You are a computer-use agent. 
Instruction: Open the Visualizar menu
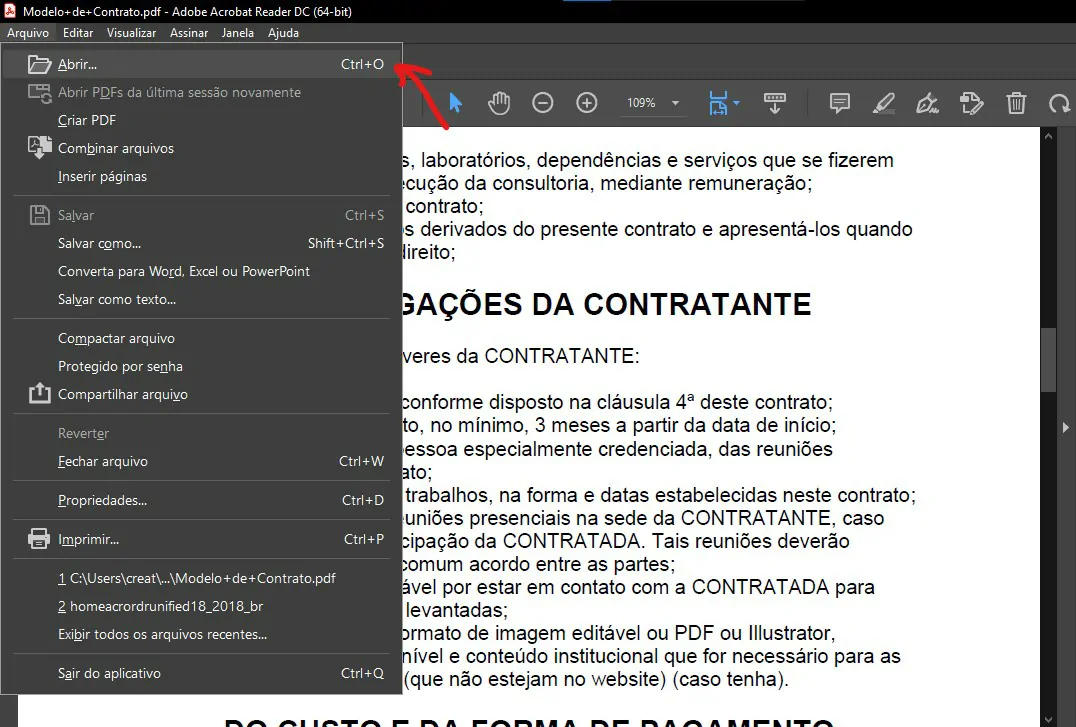click(131, 32)
